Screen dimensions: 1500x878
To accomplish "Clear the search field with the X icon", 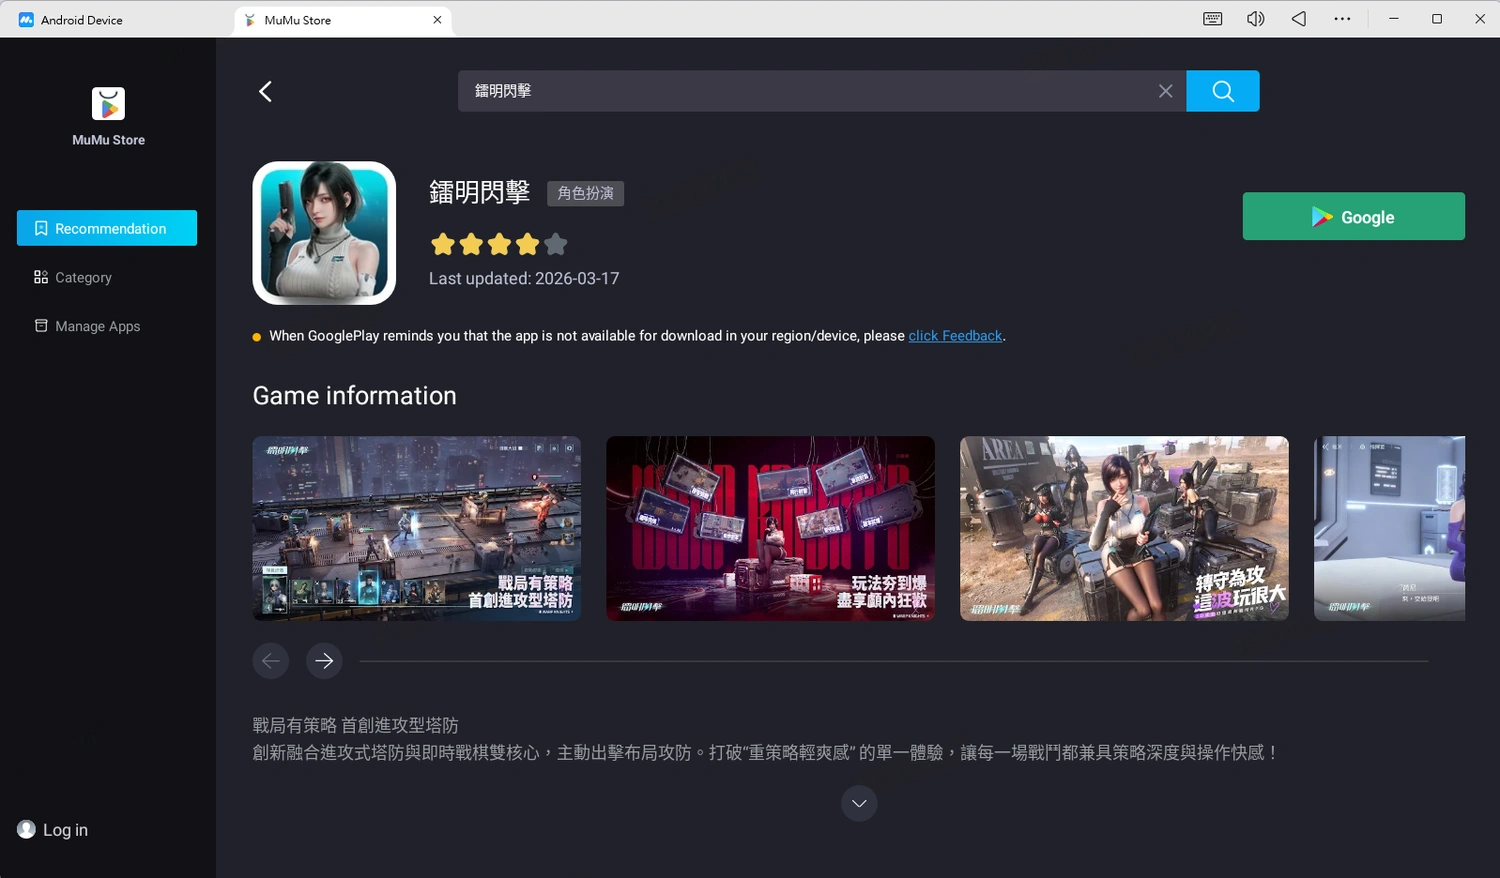I will [x=1165, y=91].
